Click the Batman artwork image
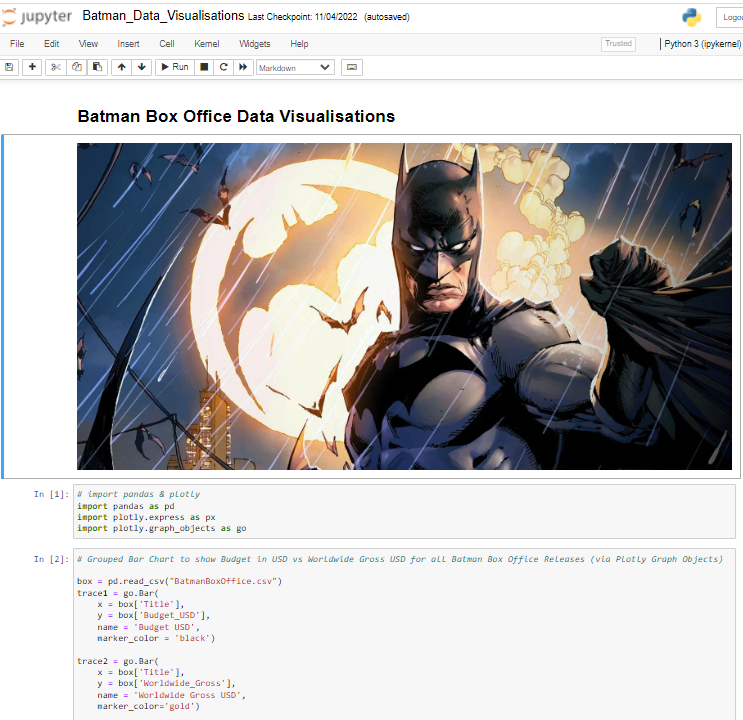Image resolution: width=743 pixels, height=720 pixels. pos(404,306)
